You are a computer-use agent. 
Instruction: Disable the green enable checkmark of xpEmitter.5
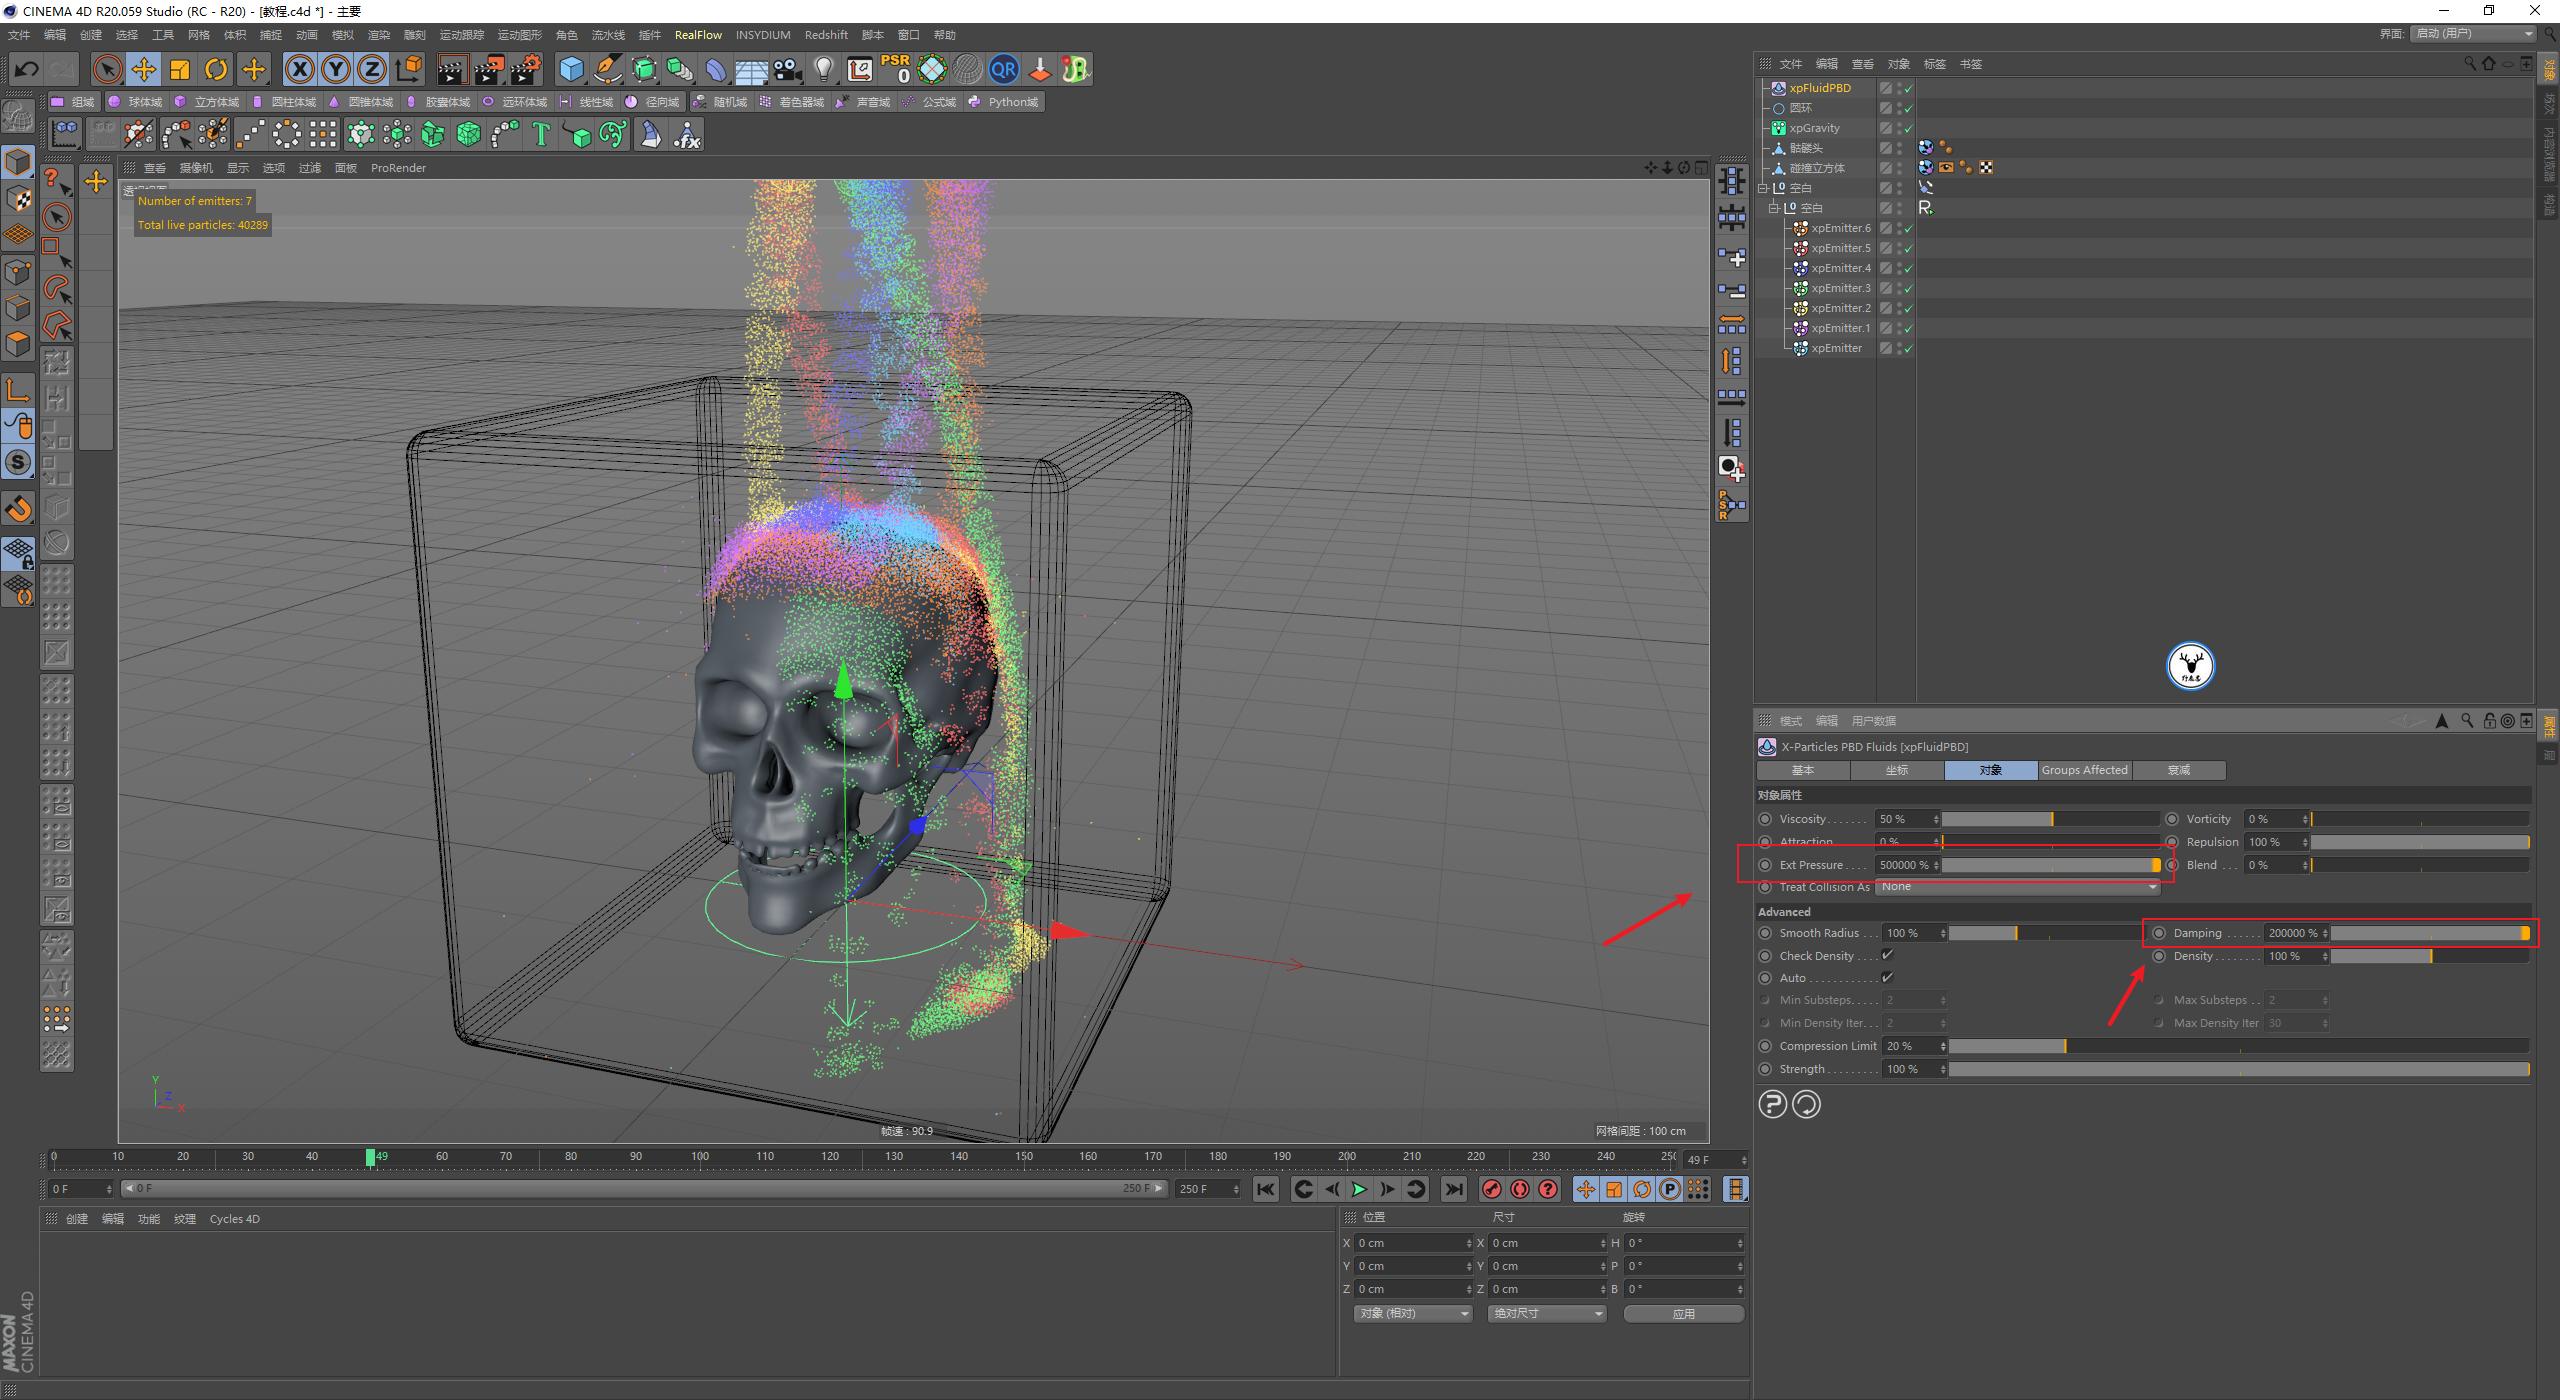pyautogui.click(x=1906, y=247)
